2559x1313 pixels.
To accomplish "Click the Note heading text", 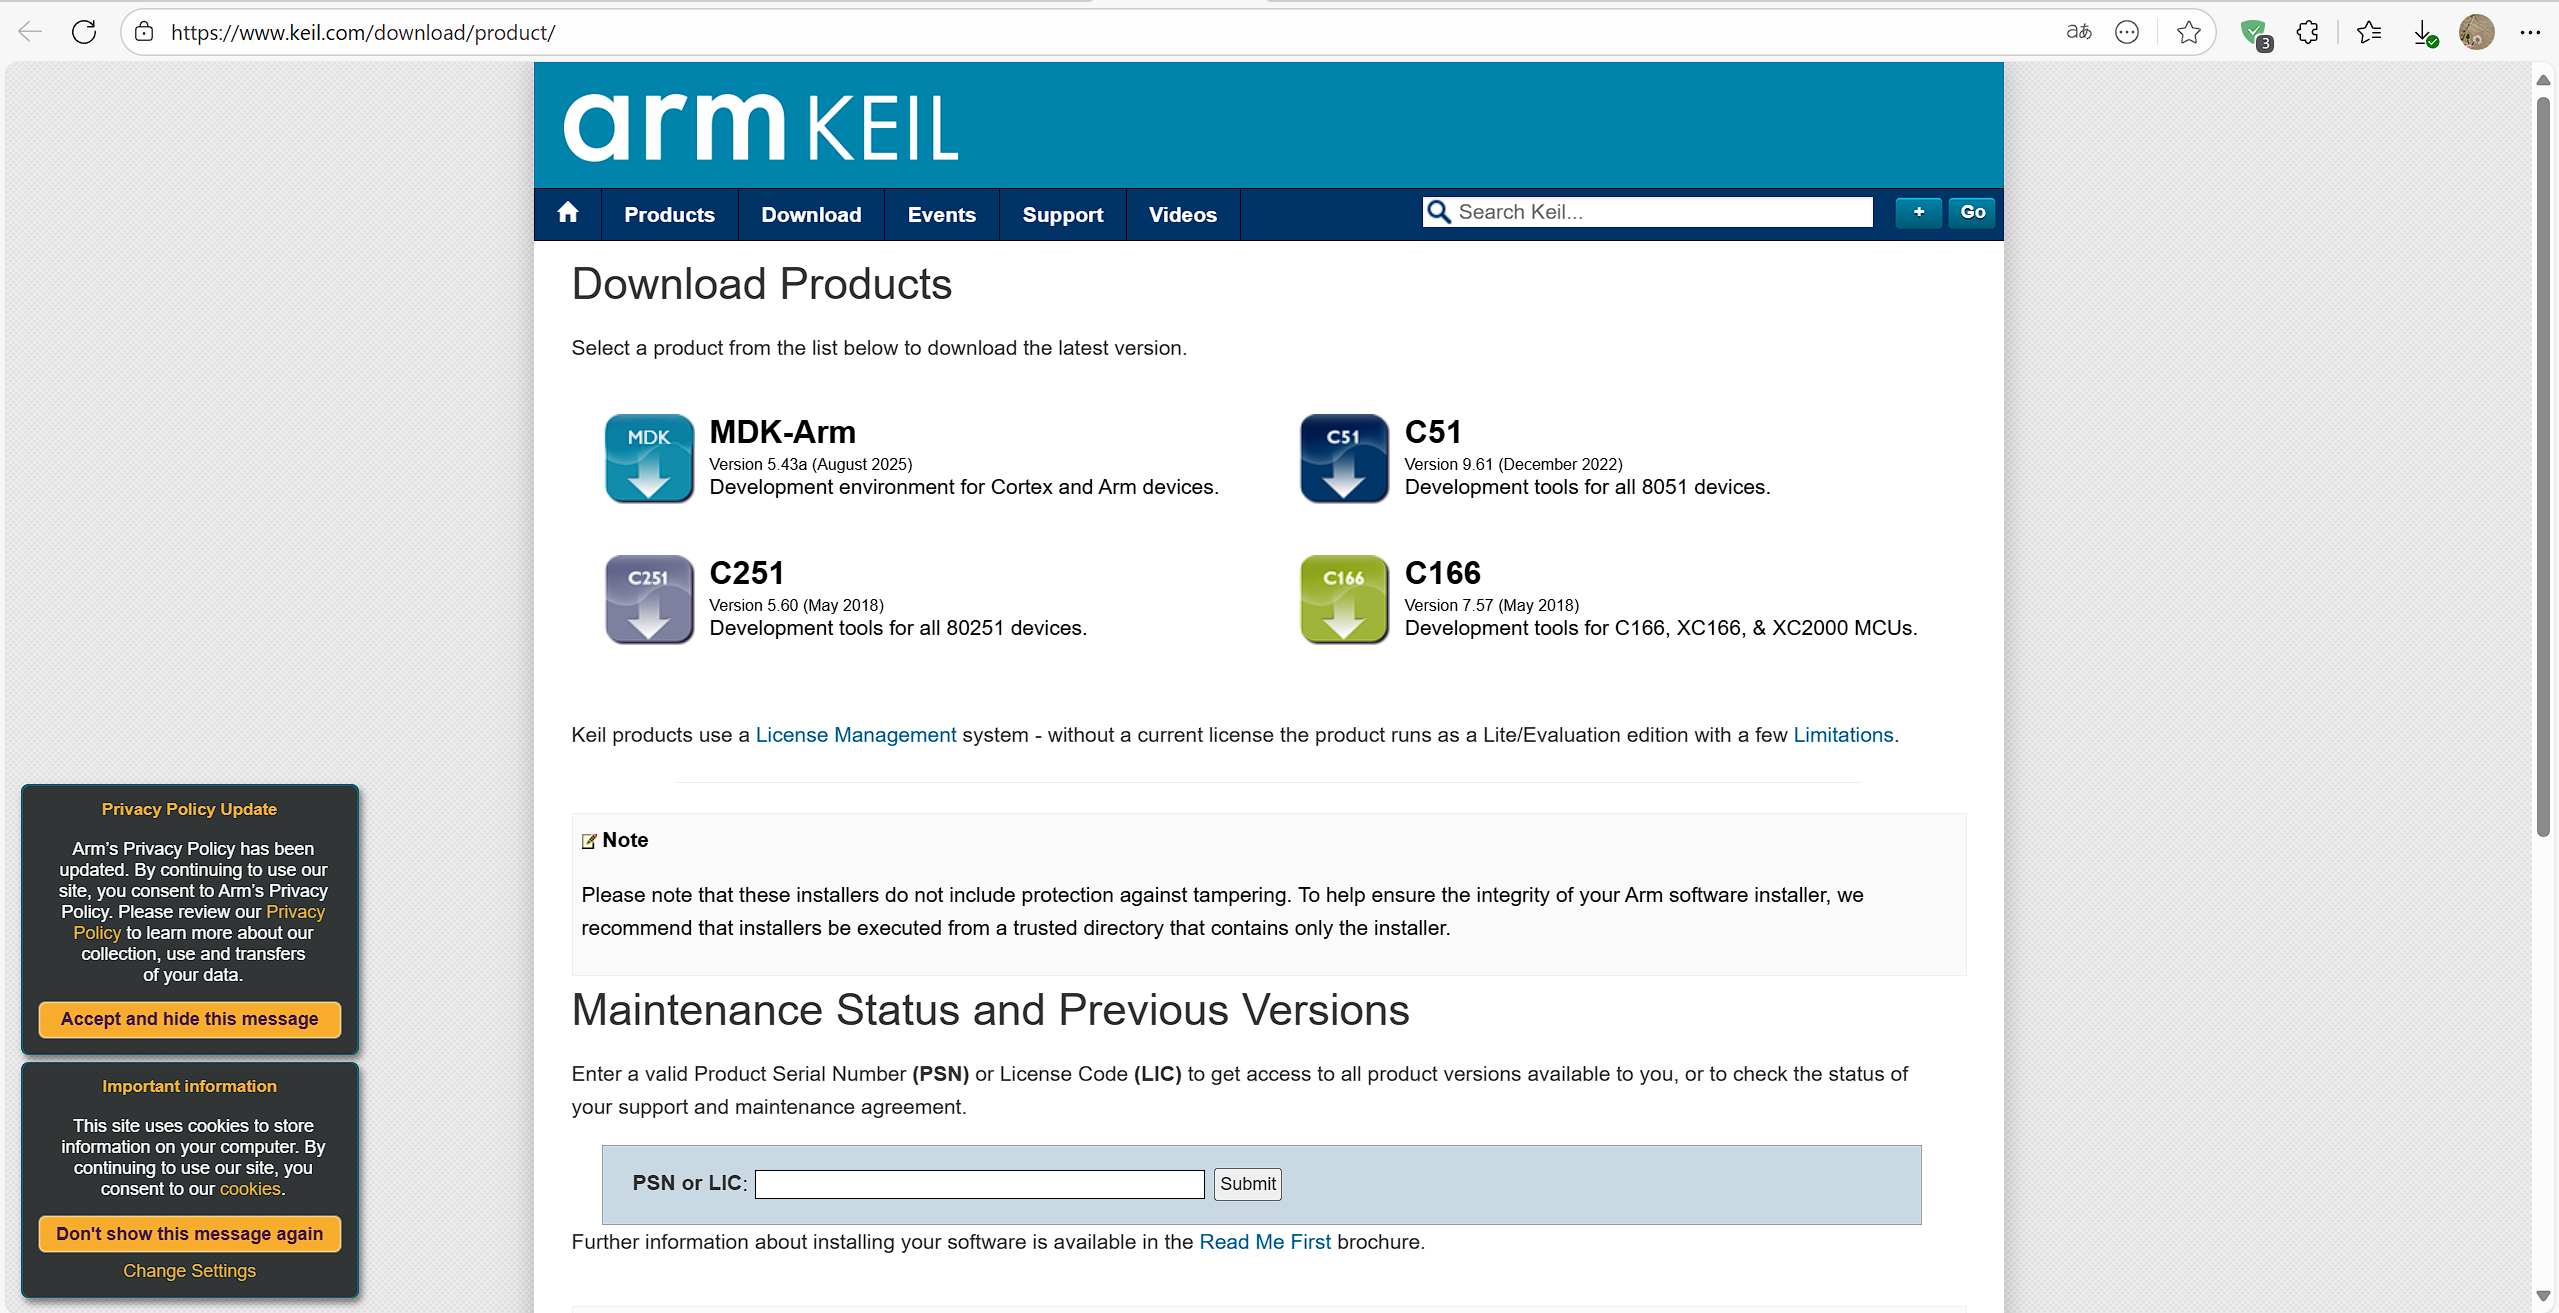I will 625,840.
